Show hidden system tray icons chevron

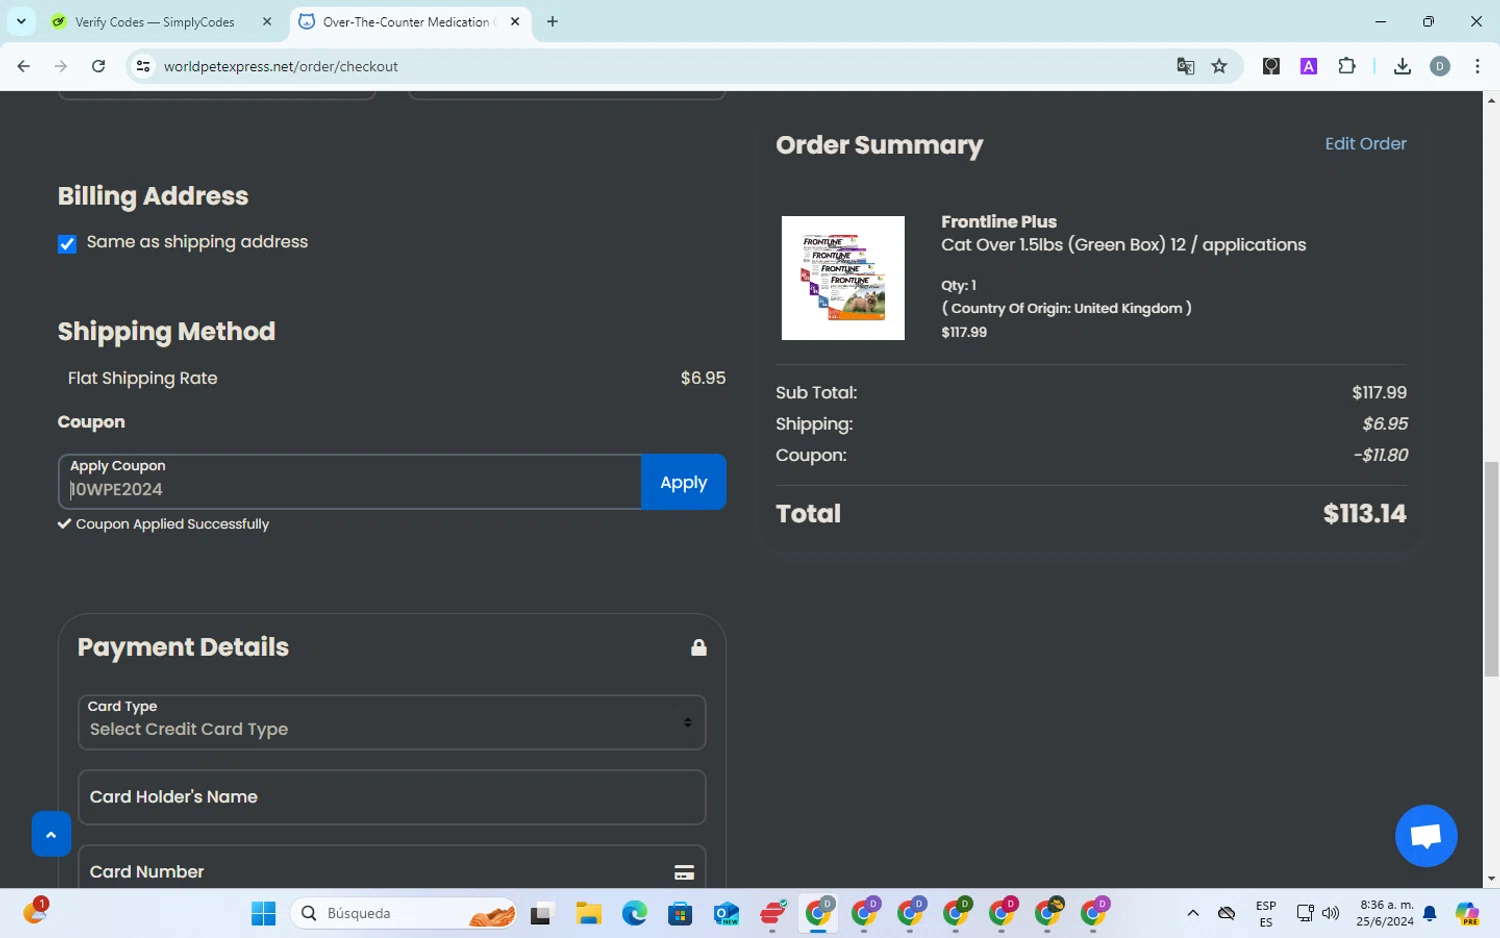[x=1192, y=913]
